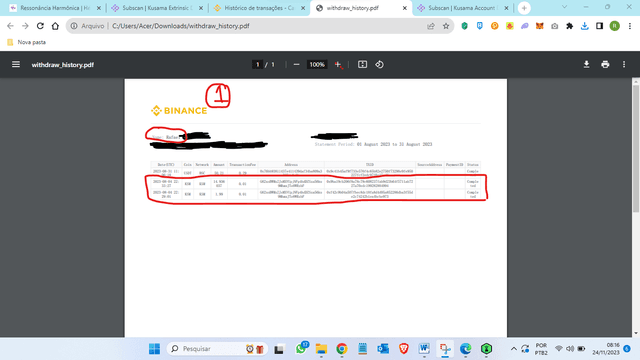The width and height of the screenshot is (640, 360).
Task: Zoom in the PDF with plus button
Action: click(338, 64)
